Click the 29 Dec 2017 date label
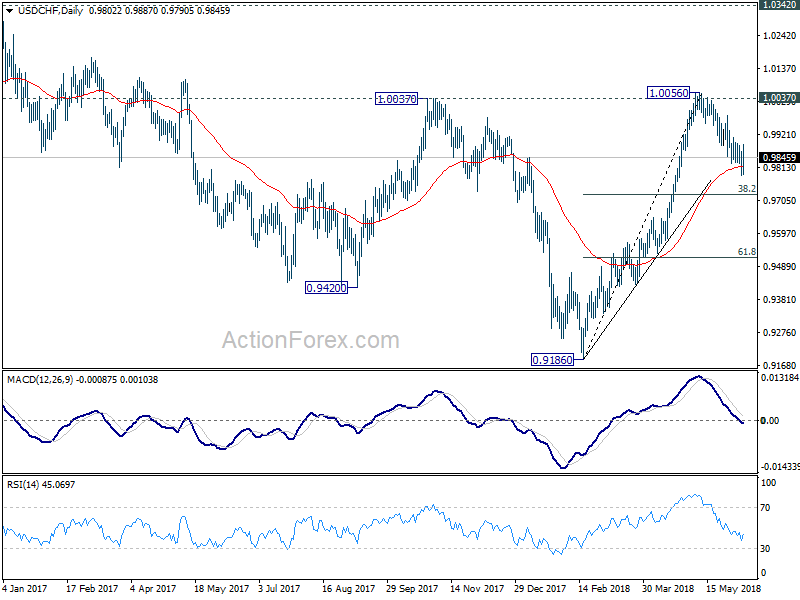 tap(540, 588)
